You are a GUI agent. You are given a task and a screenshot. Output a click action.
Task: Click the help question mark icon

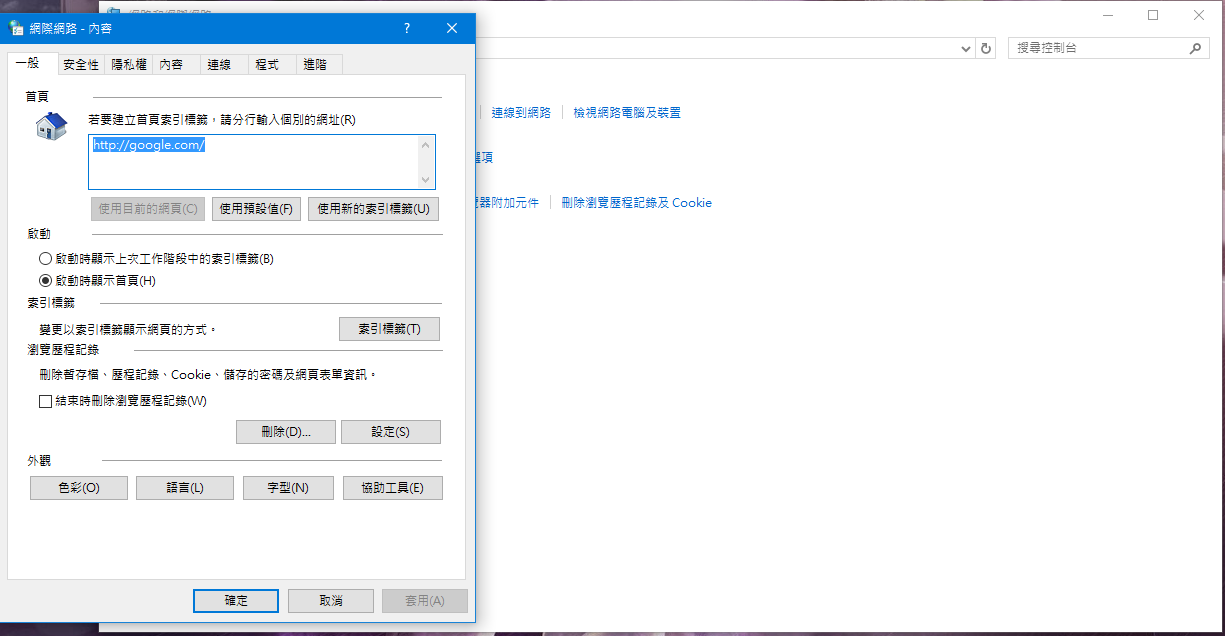[x=406, y=29]
